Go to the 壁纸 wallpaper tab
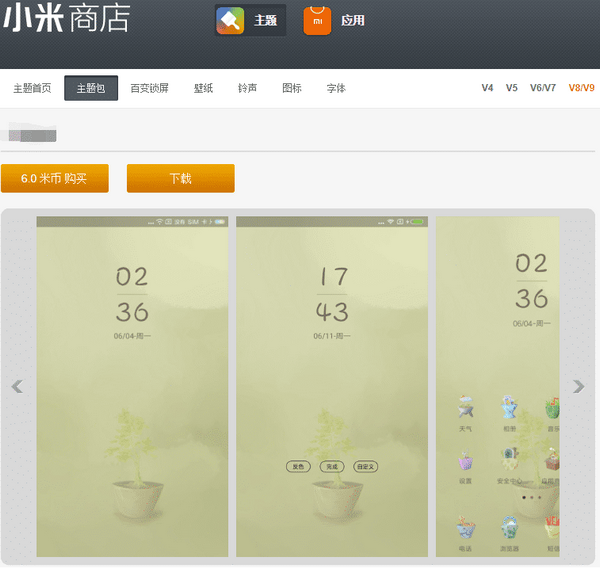The height and width of the screenshot is (569, 600). pos(203,88)
